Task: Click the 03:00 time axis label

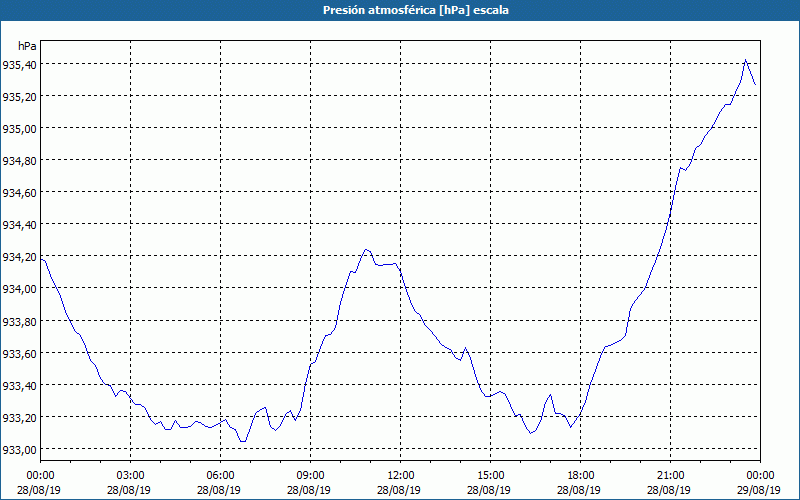Action: (x=130, y=476)
